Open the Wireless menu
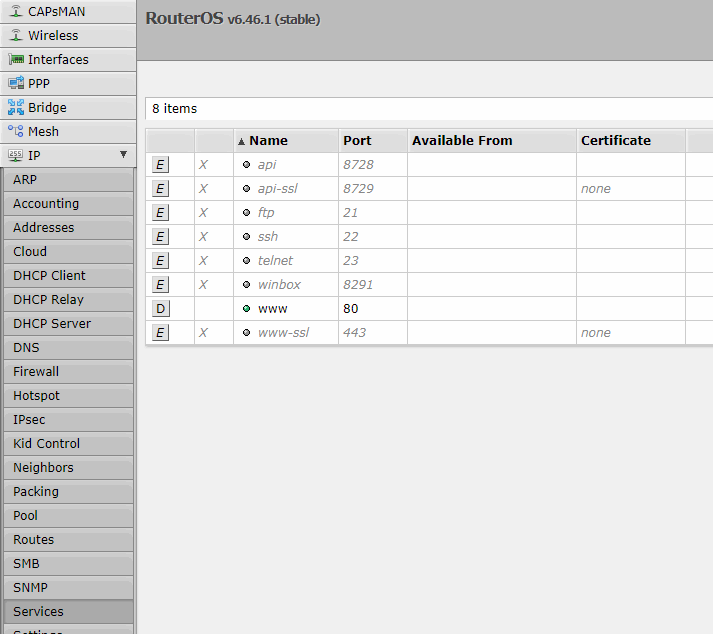This screenshot has height=634, width=713. click(68, 35)
